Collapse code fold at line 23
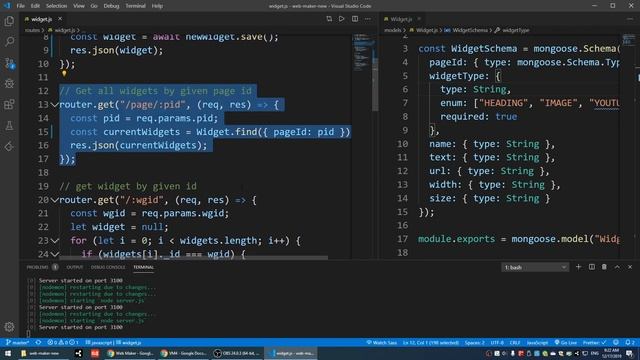This screenshot has height=360, width=640. coord(55,241)
